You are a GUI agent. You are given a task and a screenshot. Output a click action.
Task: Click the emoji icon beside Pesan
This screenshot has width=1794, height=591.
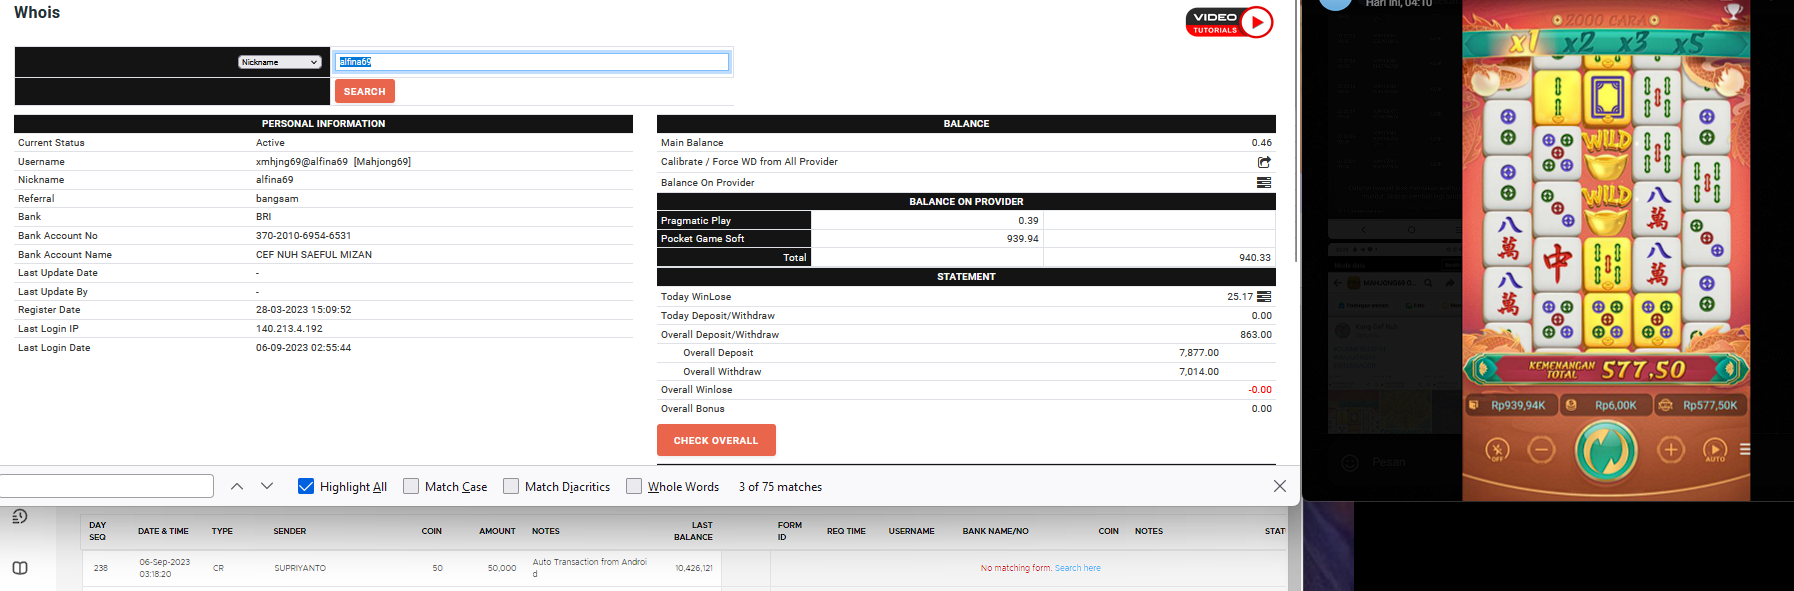pyautogui.click(x=1350, y=462)
